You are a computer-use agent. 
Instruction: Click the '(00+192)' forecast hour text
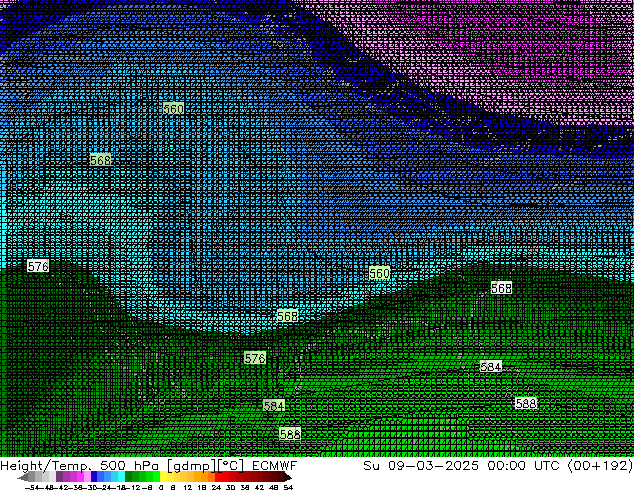coord(600,466)
